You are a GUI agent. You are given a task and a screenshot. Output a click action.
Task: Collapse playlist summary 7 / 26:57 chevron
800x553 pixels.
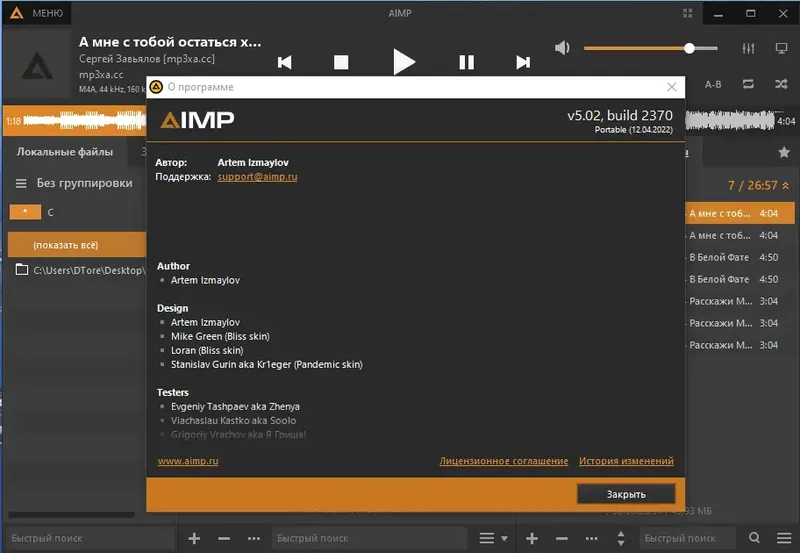(x=786, y=186)
